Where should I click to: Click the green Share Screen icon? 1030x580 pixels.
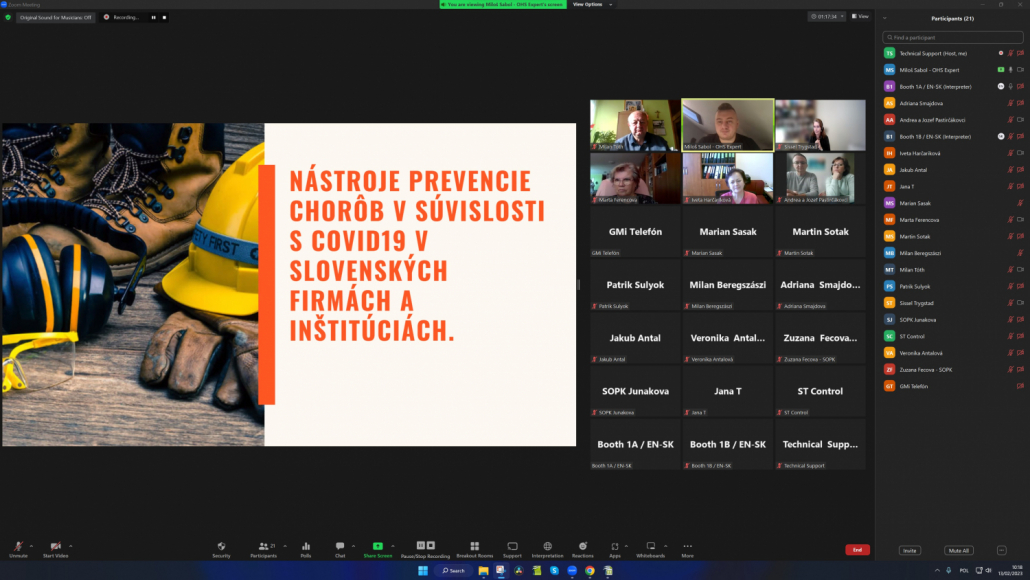377,547
